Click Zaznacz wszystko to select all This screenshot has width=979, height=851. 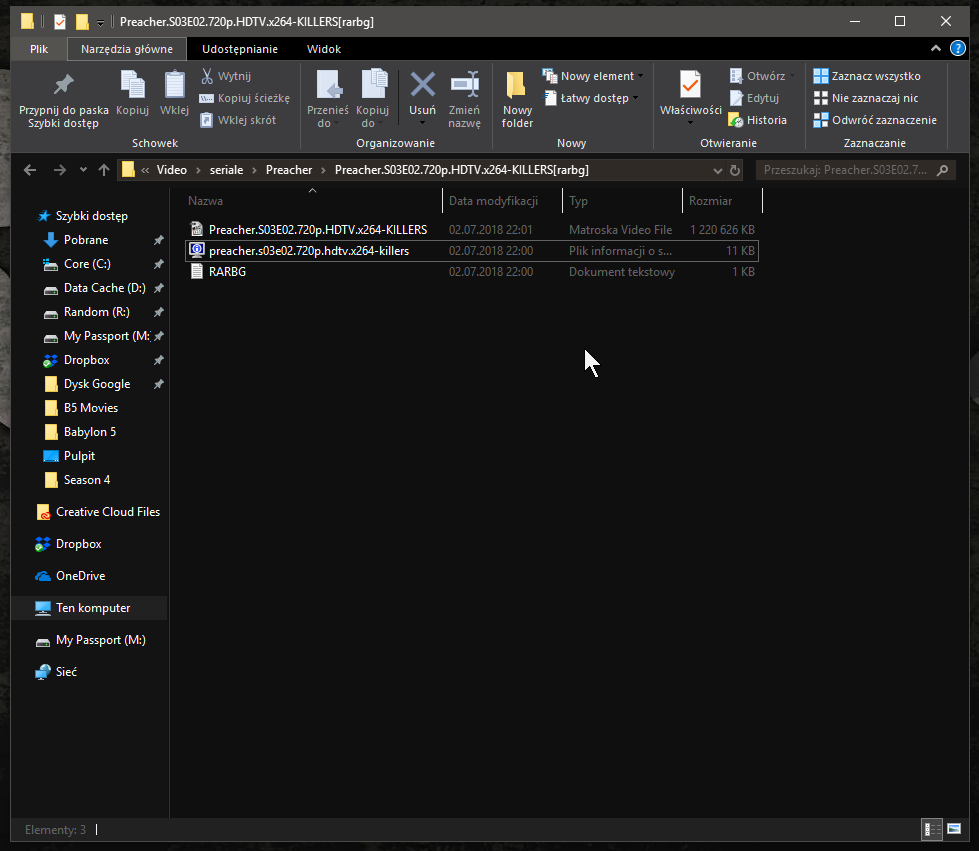(866, 76)
